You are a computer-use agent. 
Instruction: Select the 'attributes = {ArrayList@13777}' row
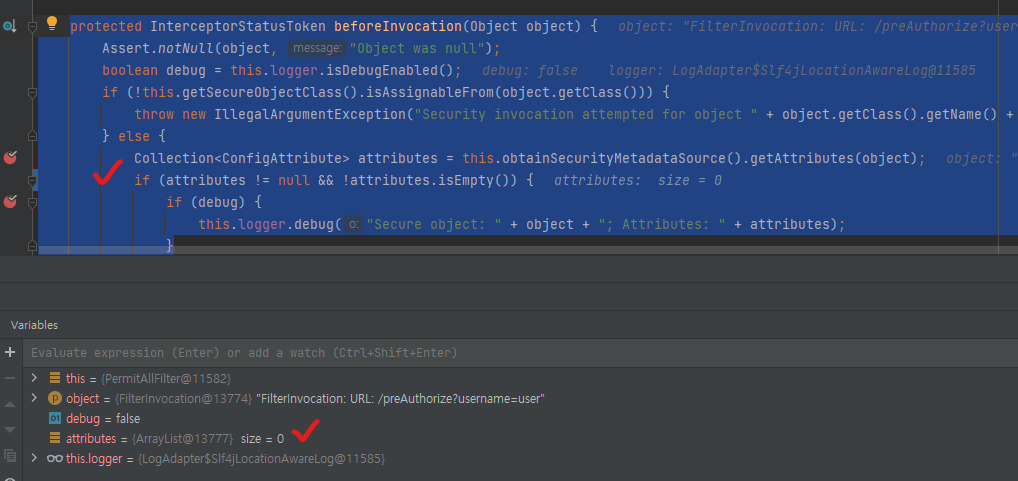point(521,439)
